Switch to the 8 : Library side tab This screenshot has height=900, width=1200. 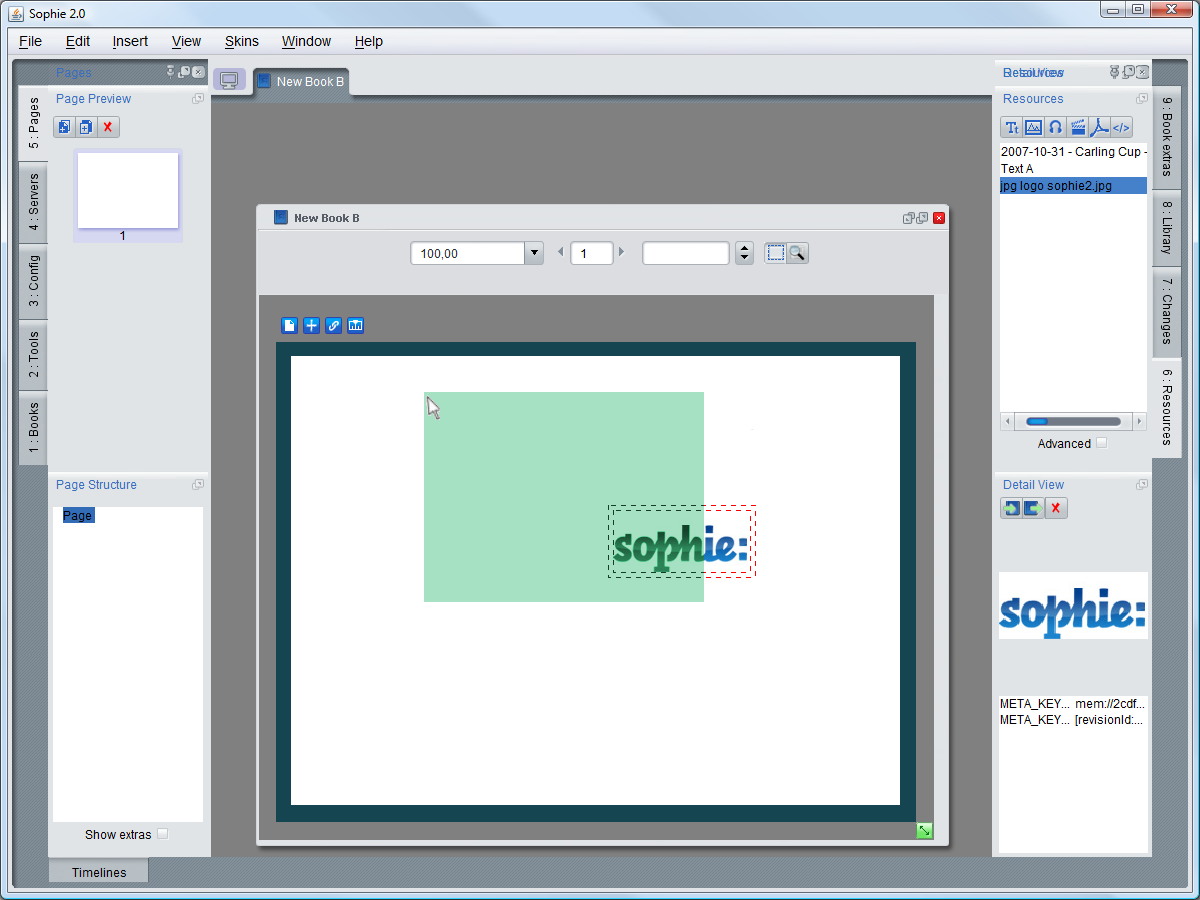coord(1167,228)
